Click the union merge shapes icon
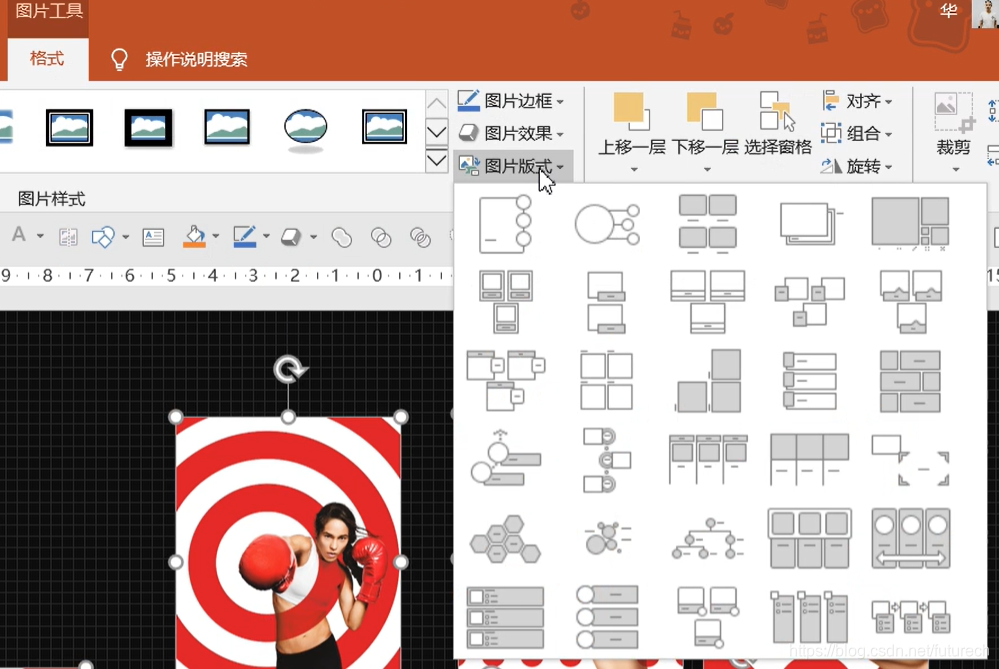The image size is (999, 669). pyautogui.click(x=341, y=238)
